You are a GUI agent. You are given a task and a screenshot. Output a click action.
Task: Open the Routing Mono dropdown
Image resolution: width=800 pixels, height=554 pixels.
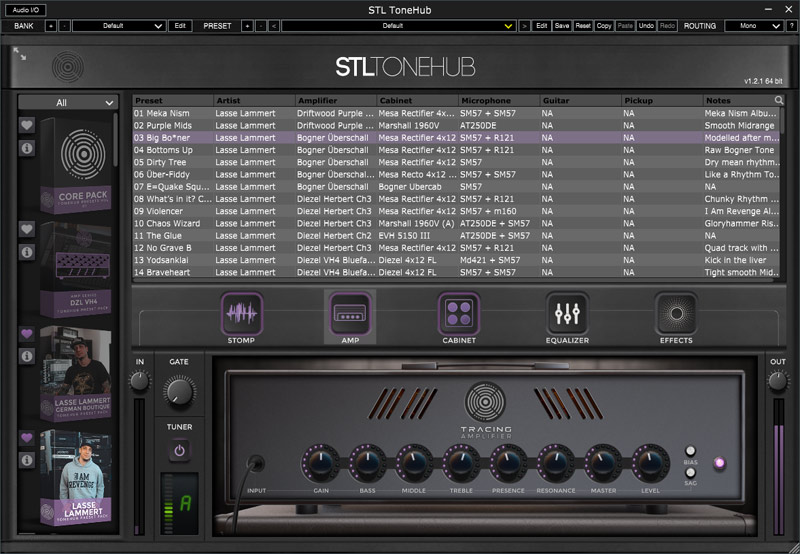tap(753, 25)
